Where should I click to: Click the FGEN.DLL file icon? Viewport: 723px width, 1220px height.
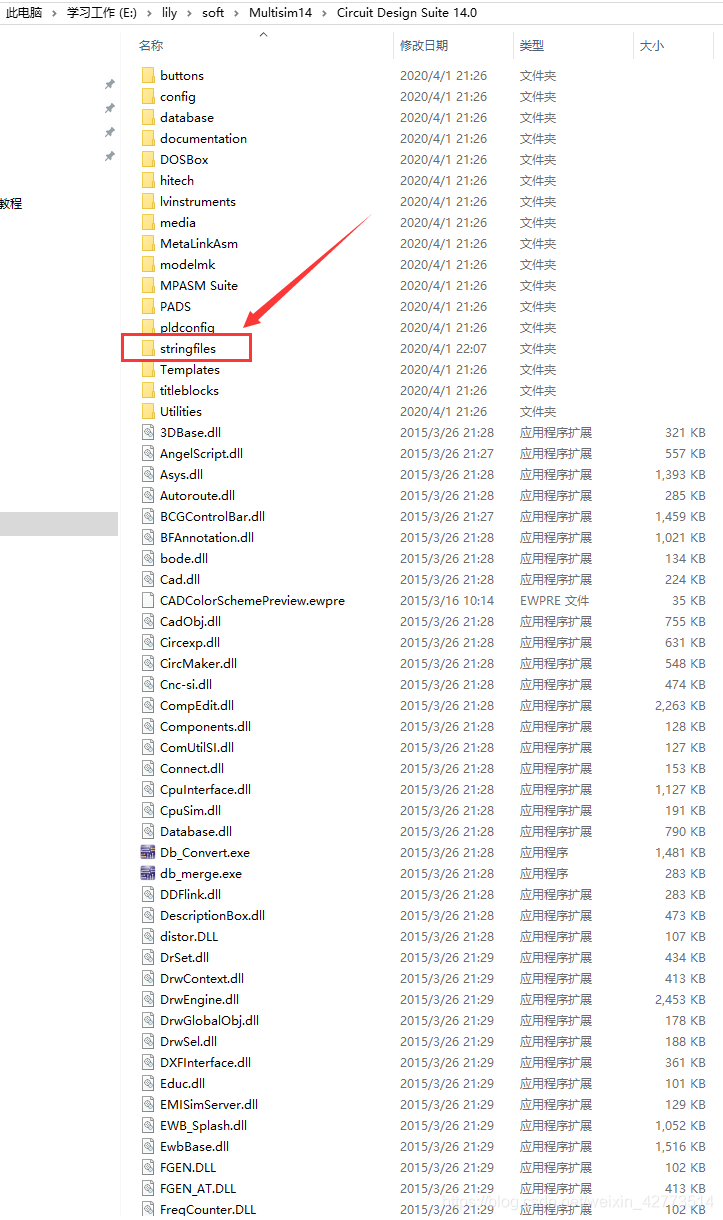pyautogui.click(x=148, y=1167)
